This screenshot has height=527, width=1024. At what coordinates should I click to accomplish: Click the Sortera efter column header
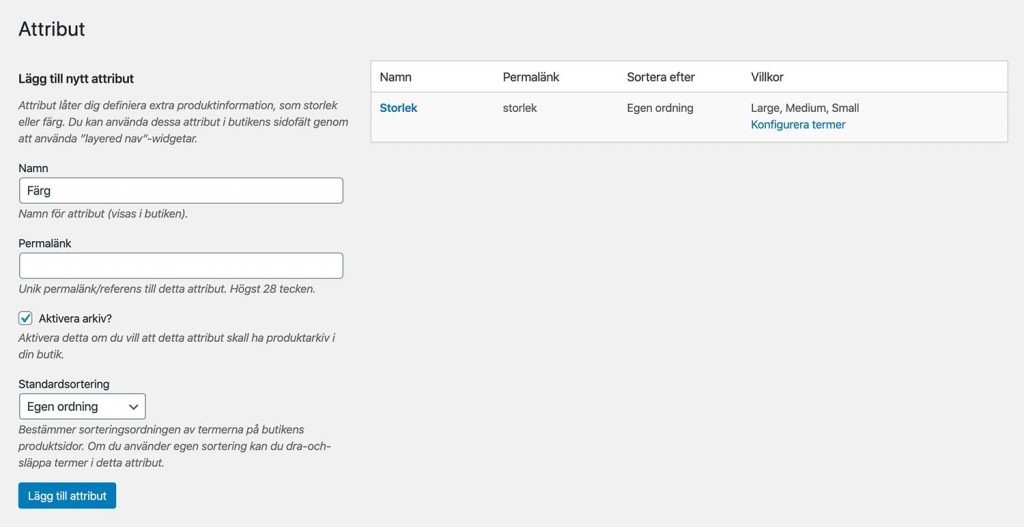661,77
